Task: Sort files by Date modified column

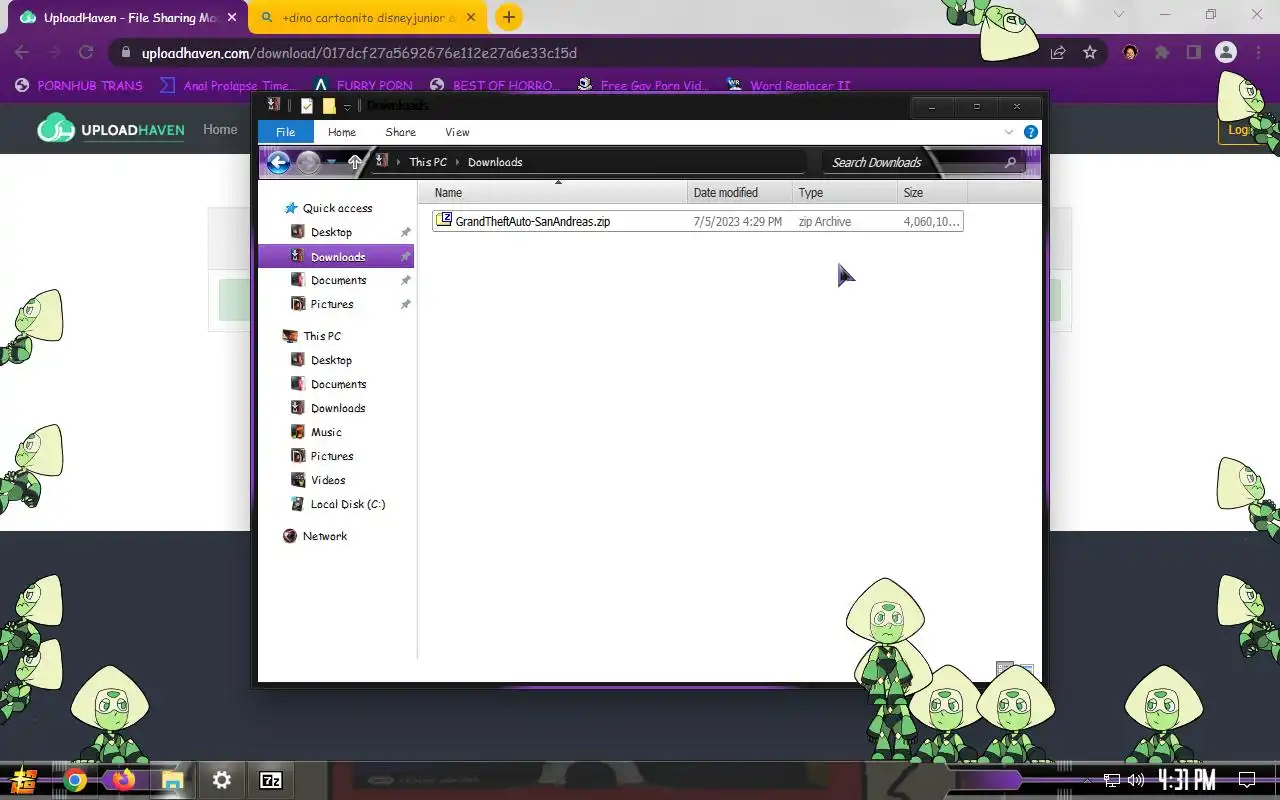Action: [740, 192]
